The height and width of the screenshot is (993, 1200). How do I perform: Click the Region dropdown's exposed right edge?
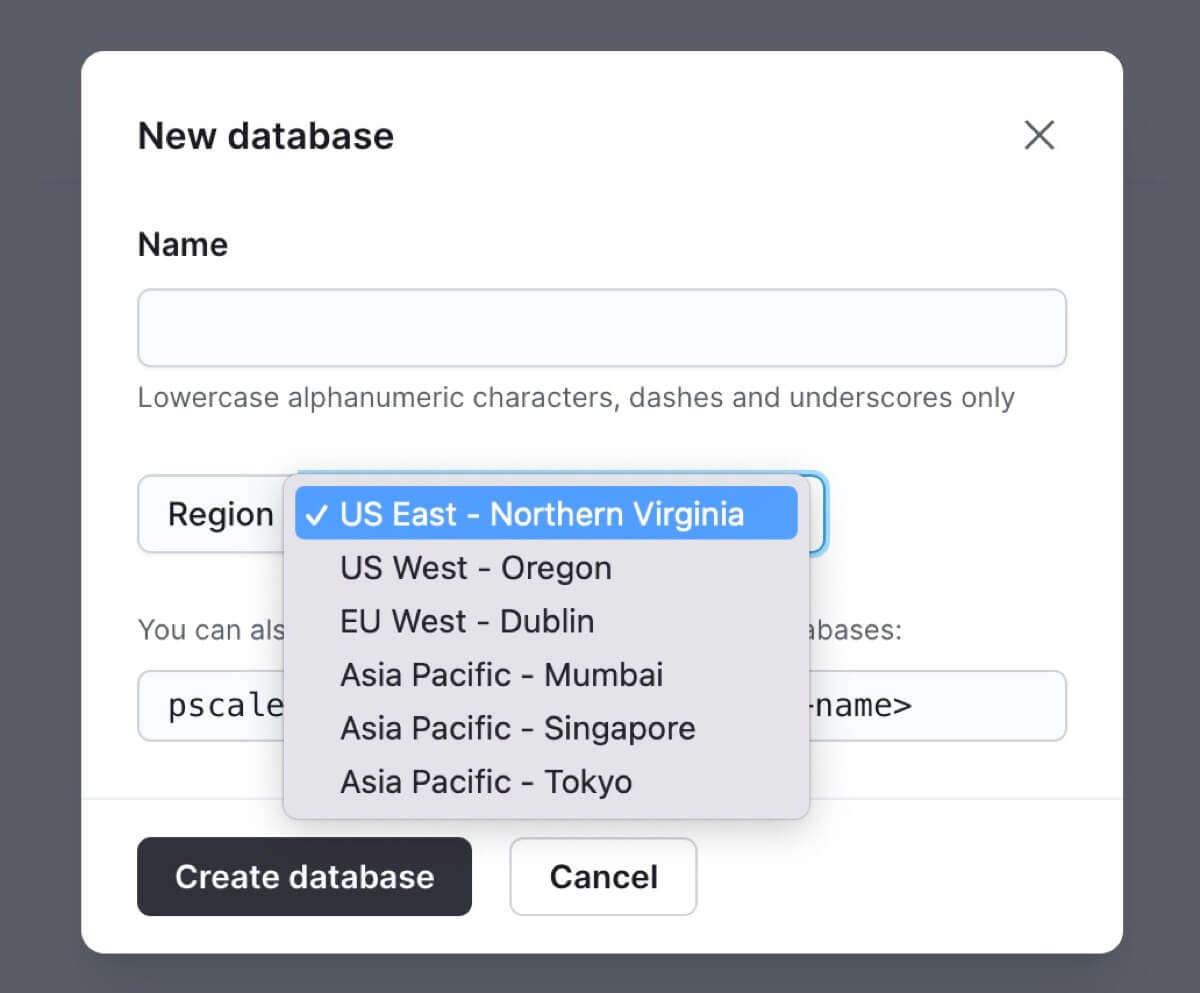pyautogui.click(x=817, y=514)
